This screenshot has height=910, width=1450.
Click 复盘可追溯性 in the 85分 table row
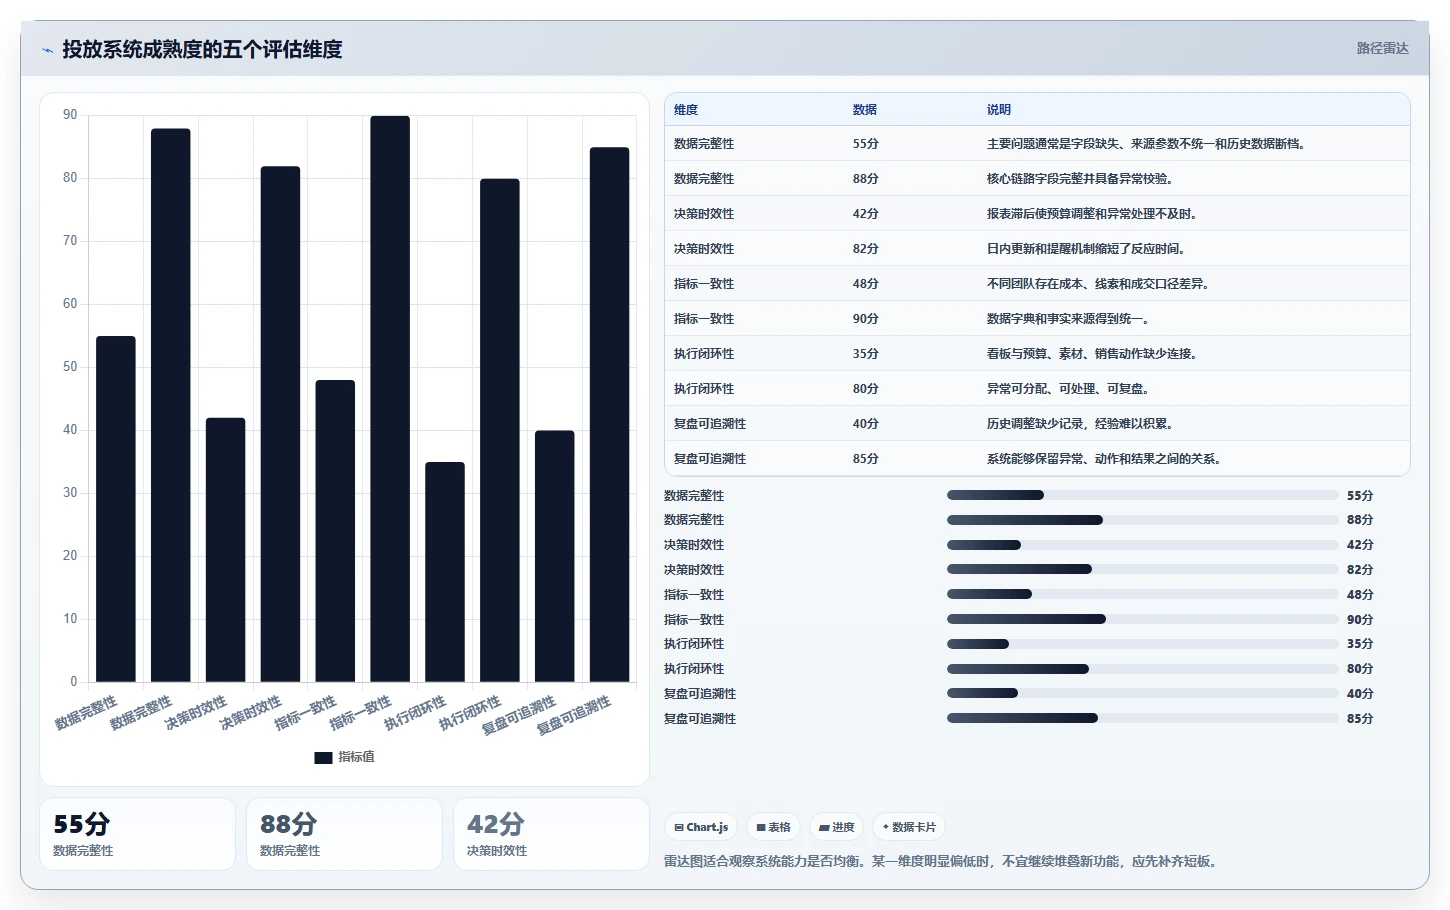click(x=710, y=459)
